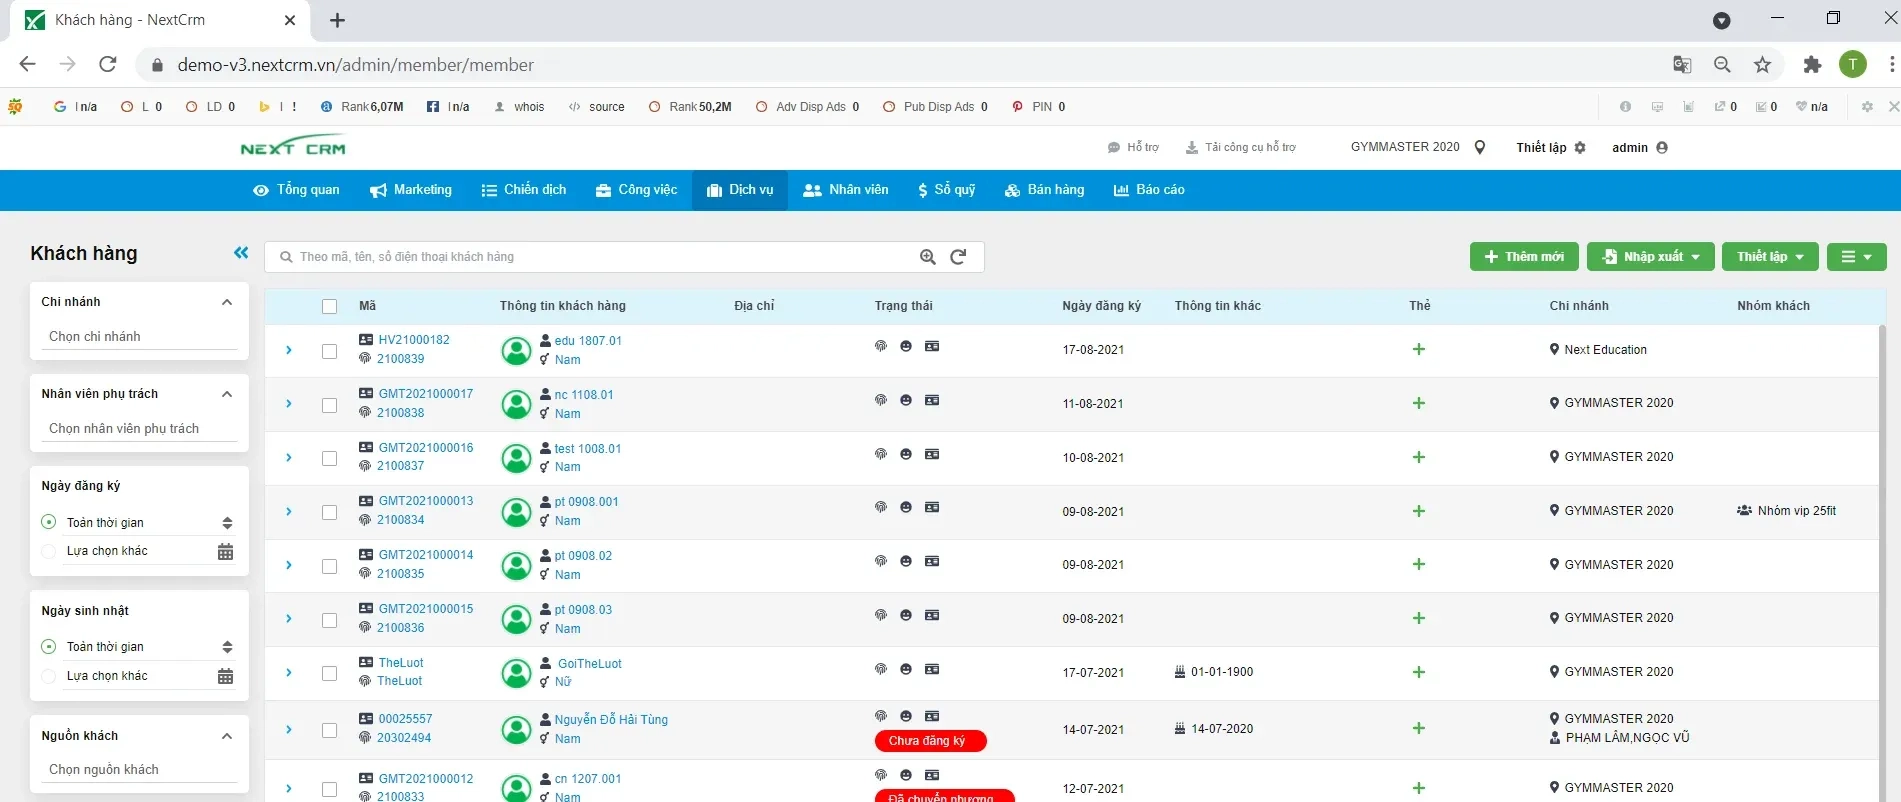Open the Tổng quan menu

point(296,190)
